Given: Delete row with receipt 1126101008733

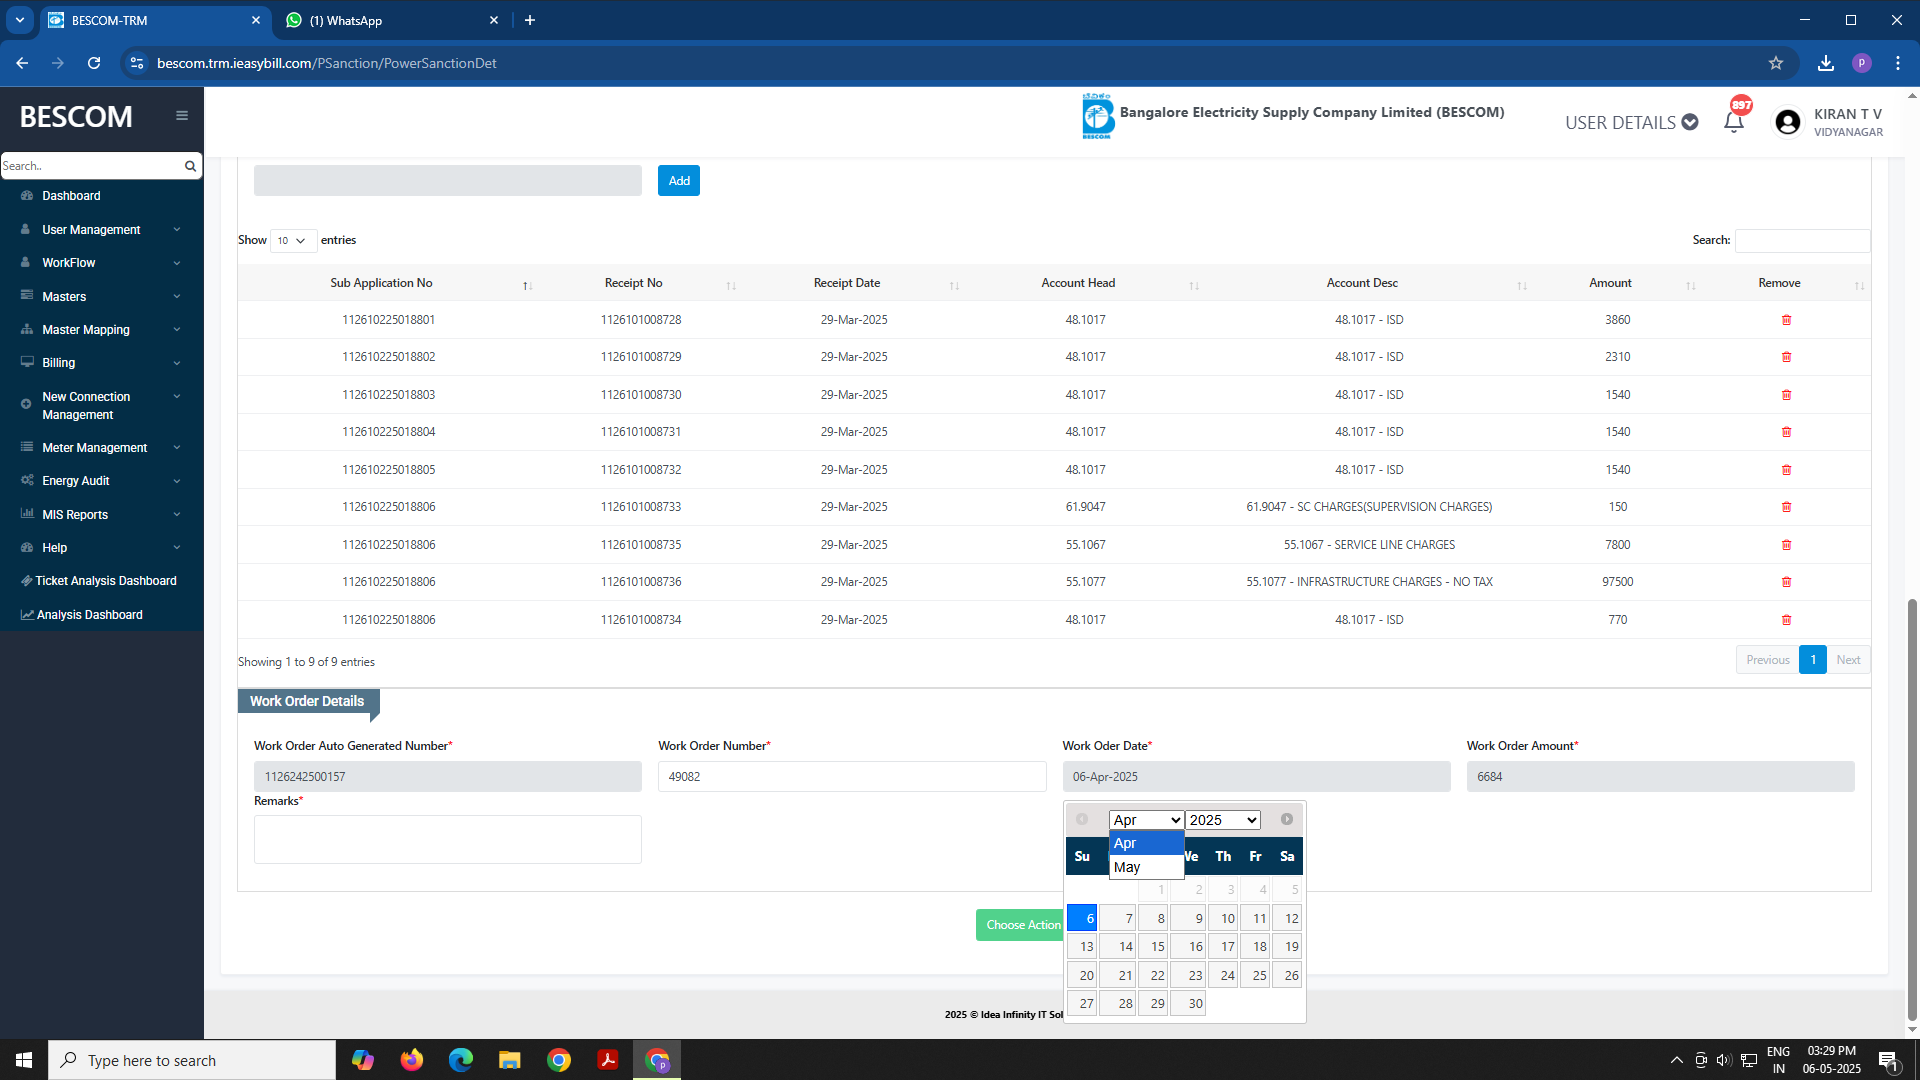Looking at the screenshot, I should point(1786,507).
